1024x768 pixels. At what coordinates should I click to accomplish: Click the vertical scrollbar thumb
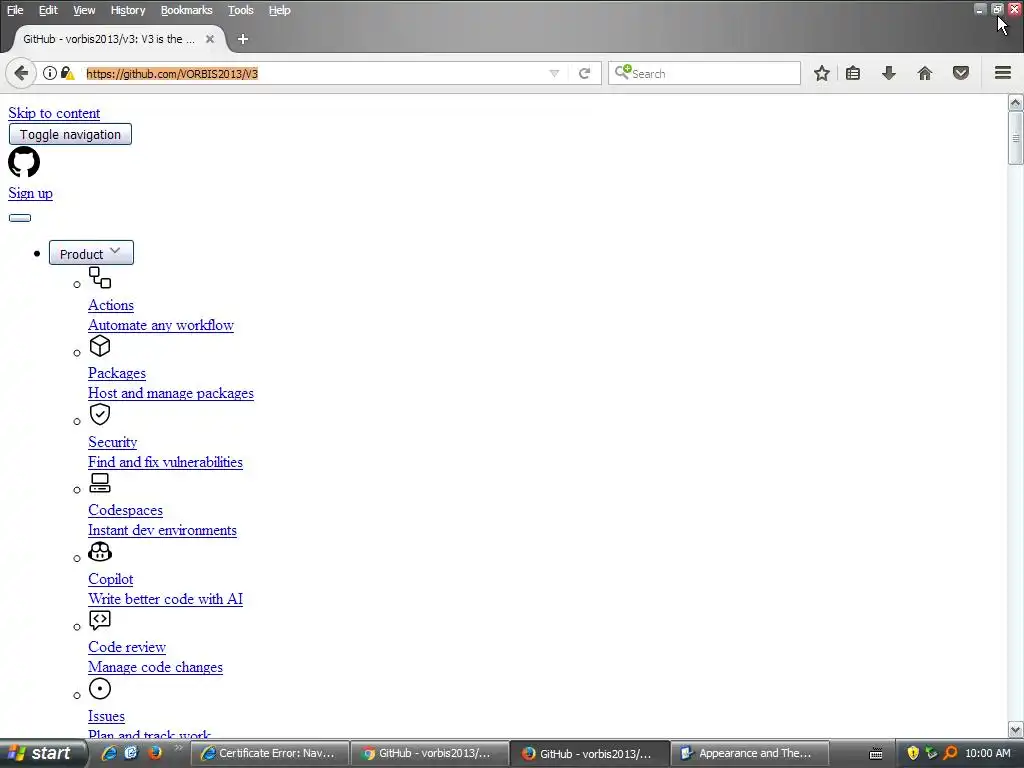(1015, 138)
